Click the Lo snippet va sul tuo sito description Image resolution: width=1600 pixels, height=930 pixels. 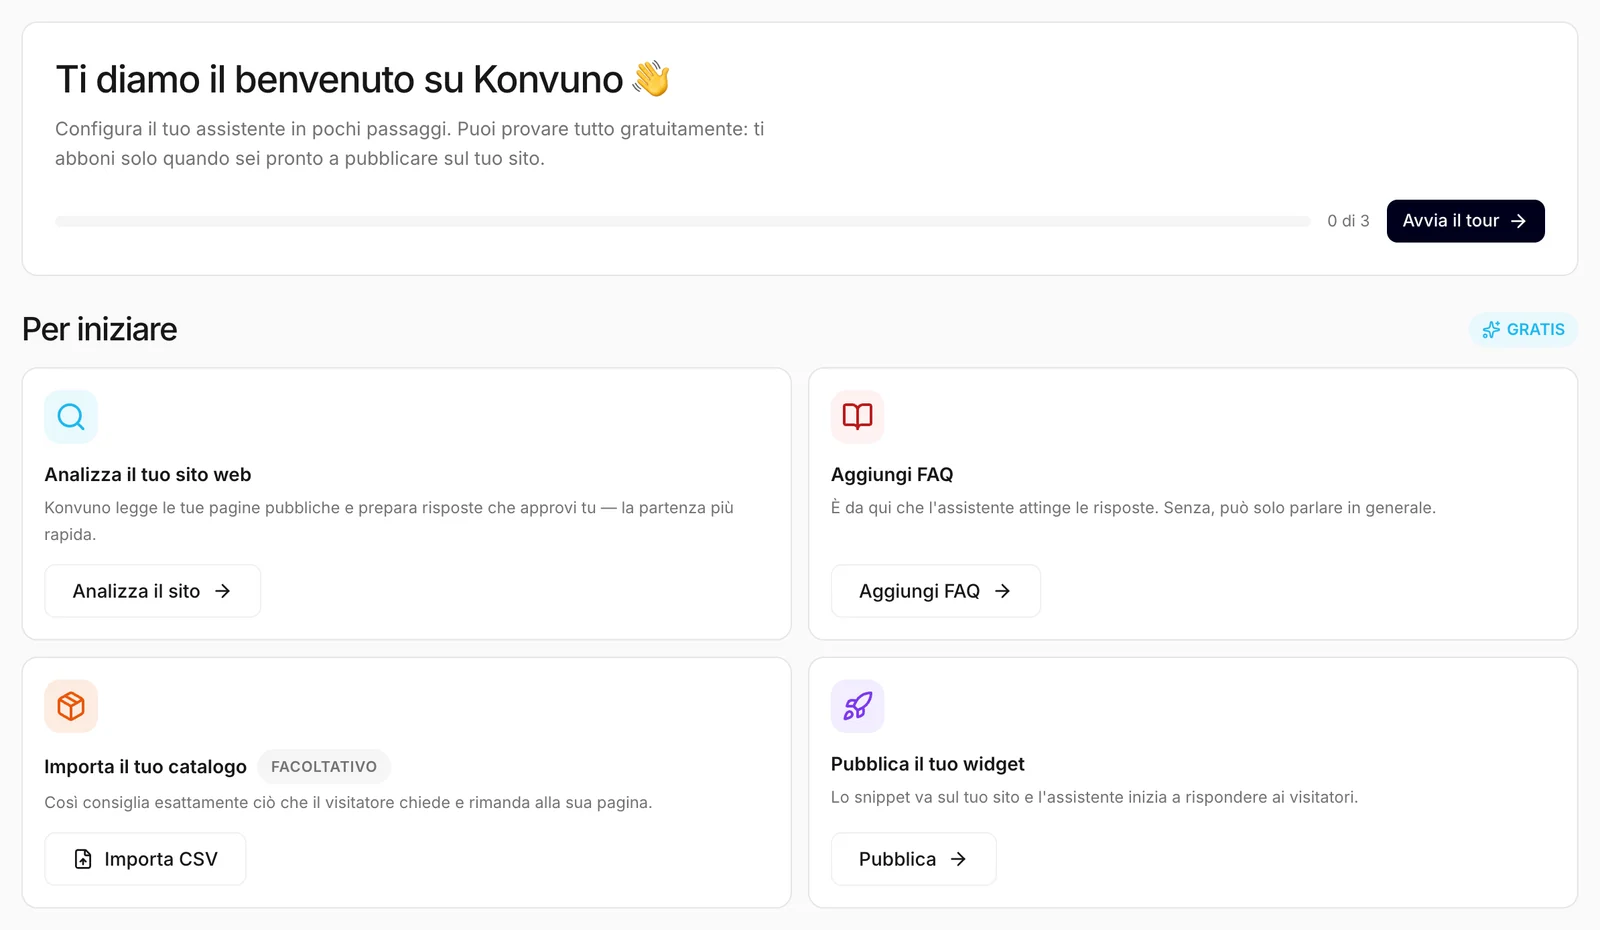pos(1094,797)
